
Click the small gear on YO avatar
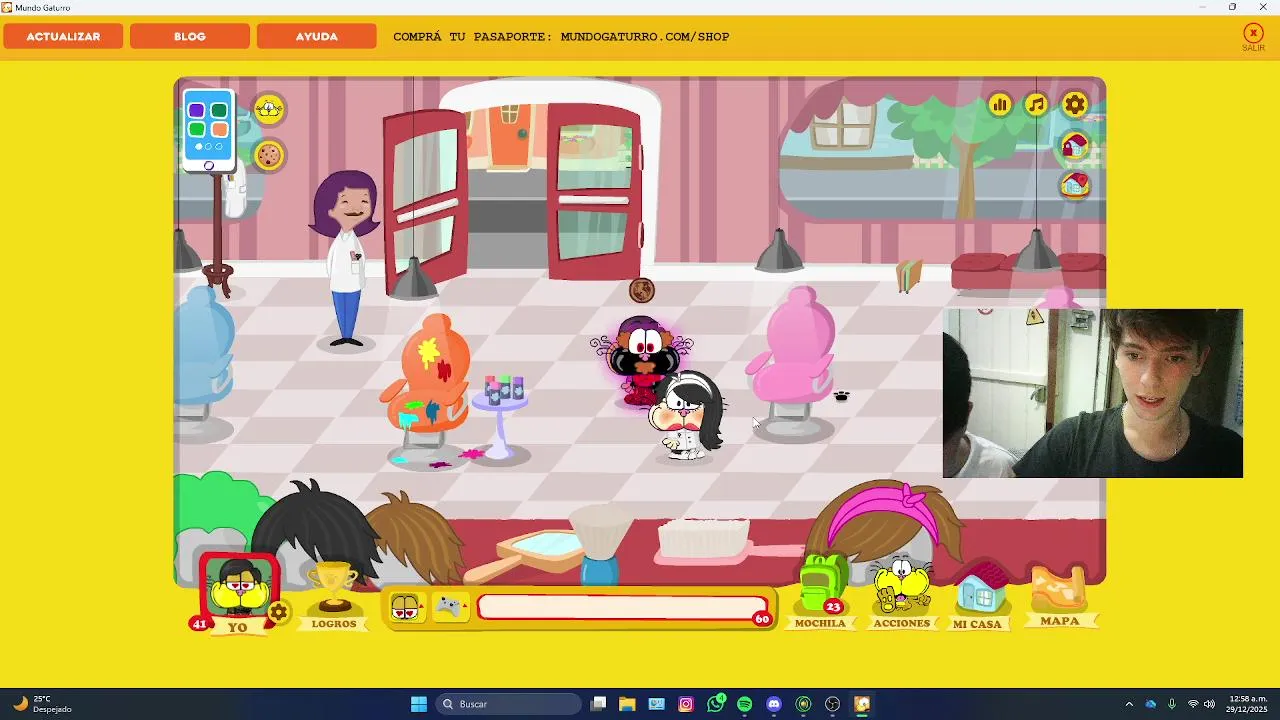click(x=279, y=613)
